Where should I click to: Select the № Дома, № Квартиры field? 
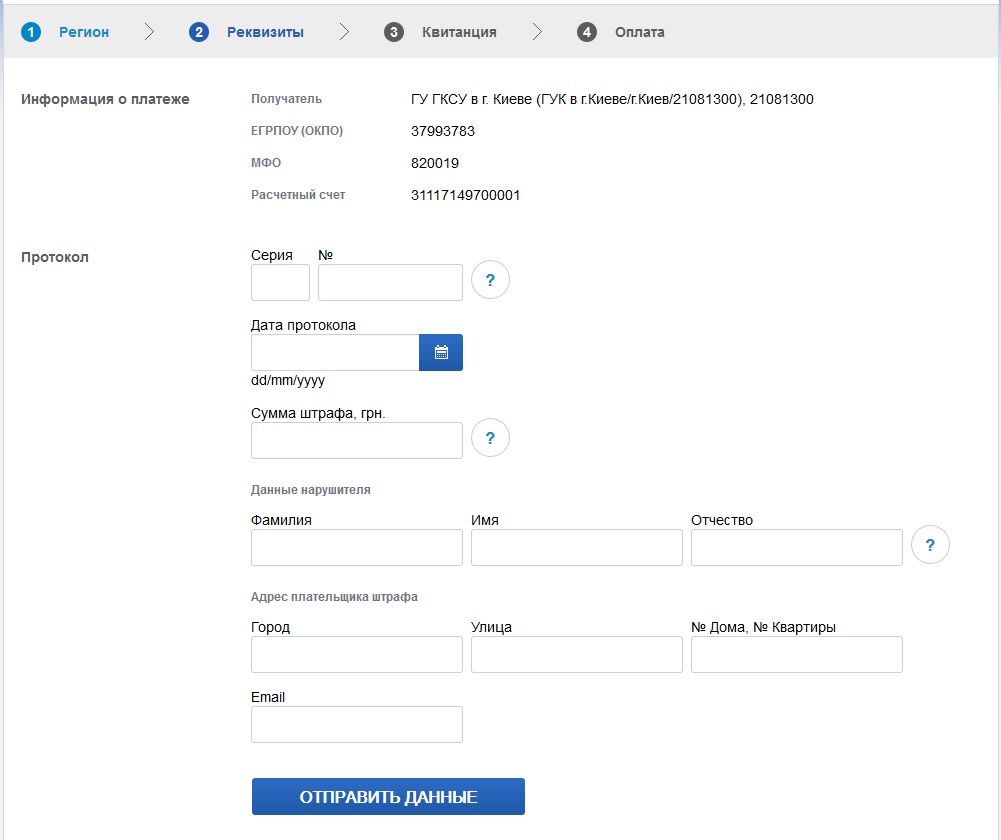[797, 655]
